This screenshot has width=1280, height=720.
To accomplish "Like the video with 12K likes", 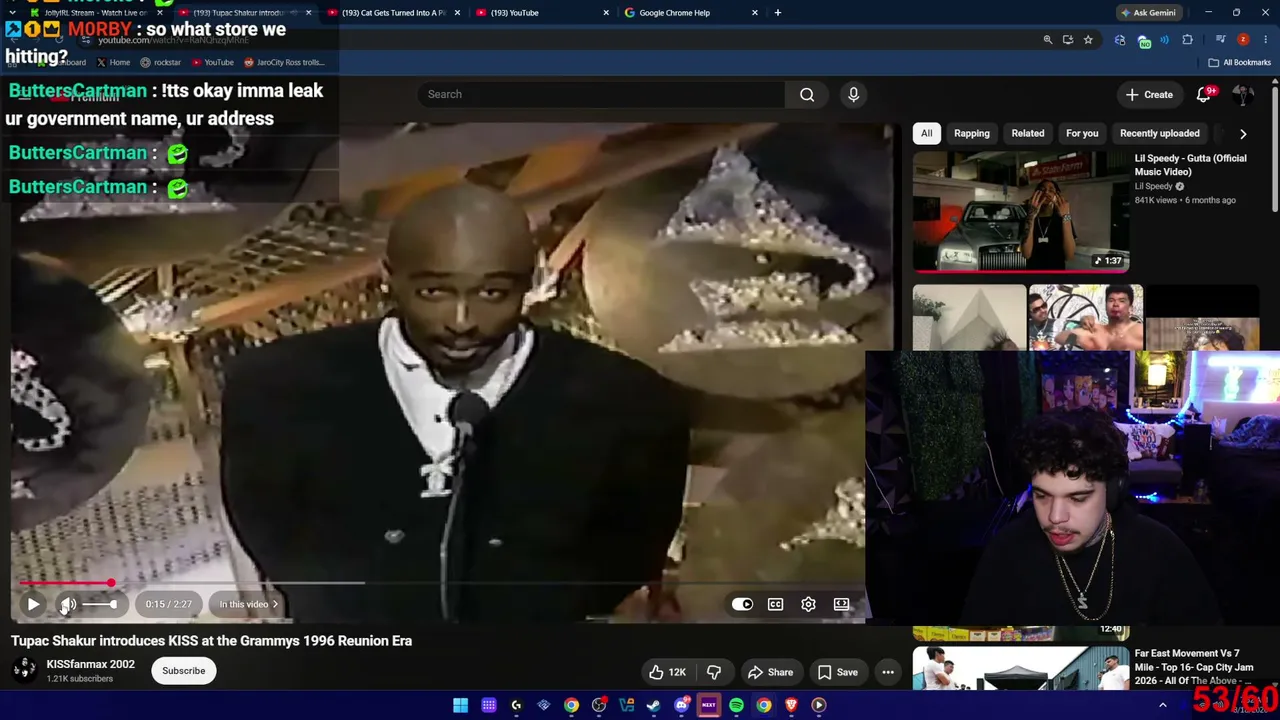I will [x=668, y=672].
